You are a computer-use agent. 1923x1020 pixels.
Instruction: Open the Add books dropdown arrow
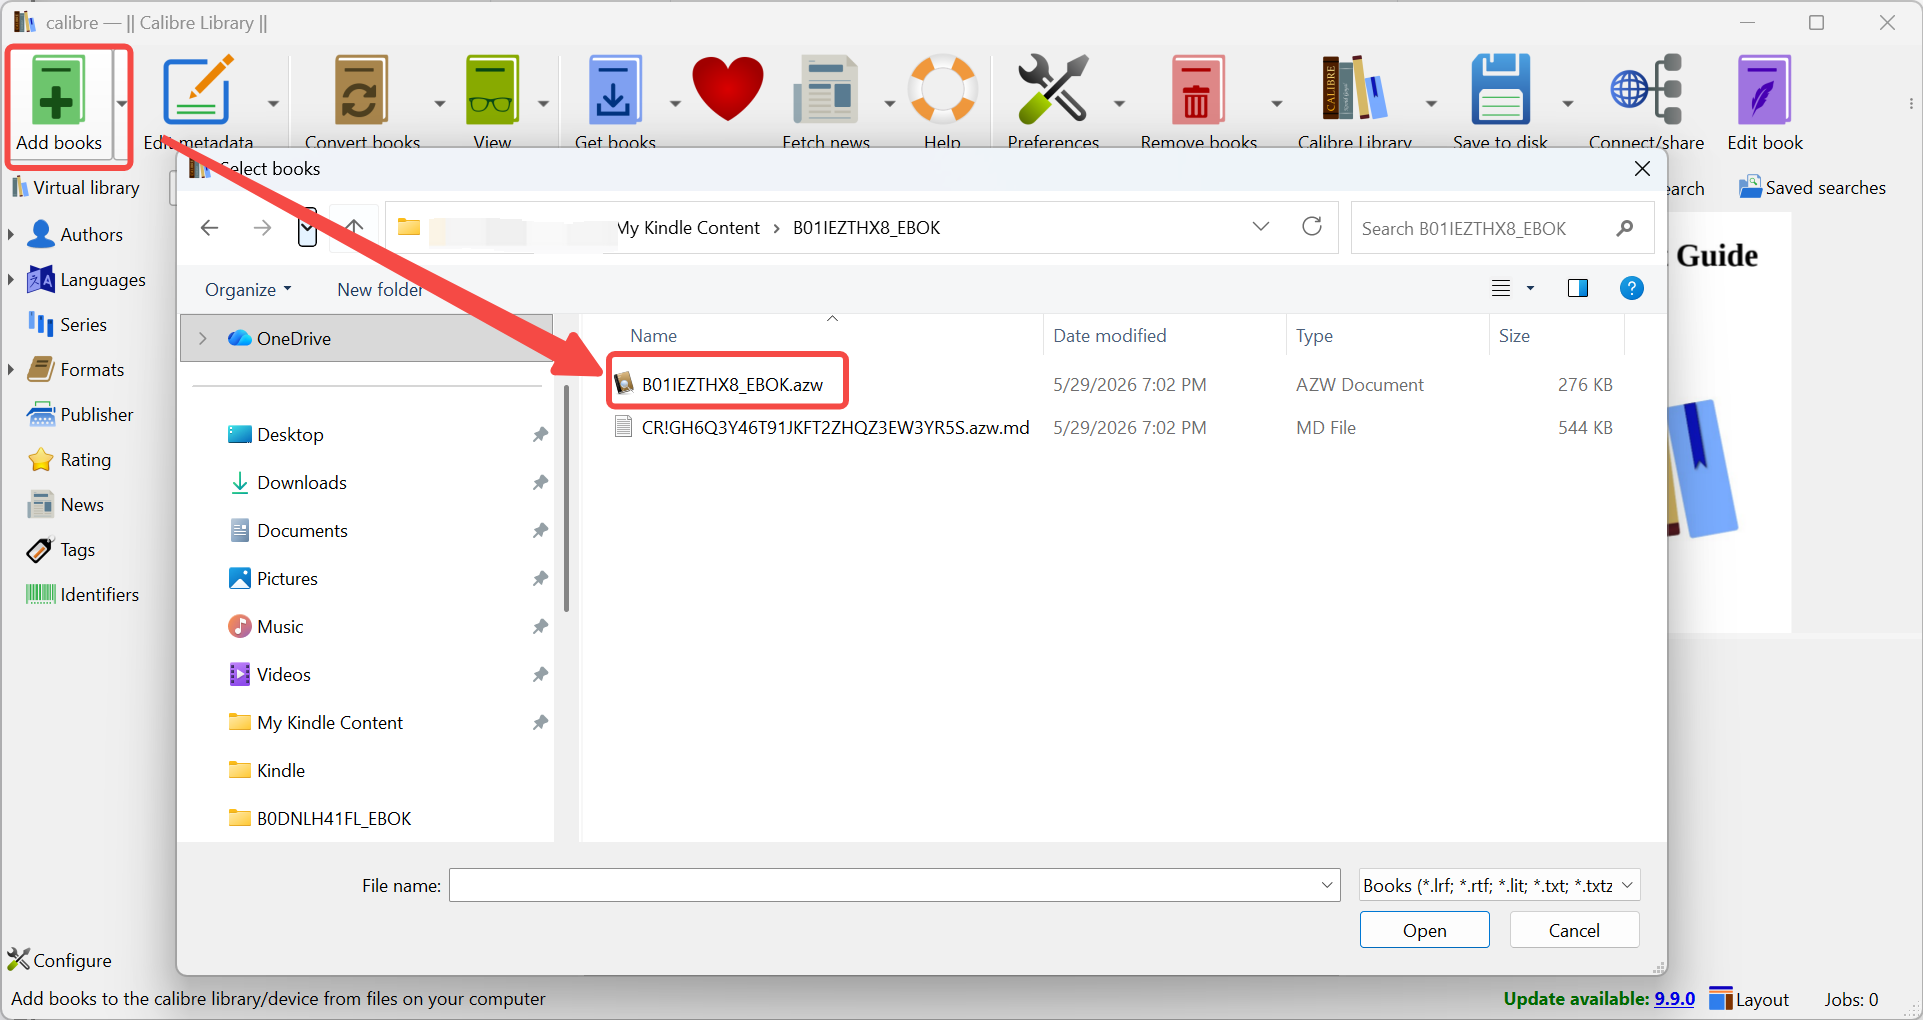pos(121,102)
